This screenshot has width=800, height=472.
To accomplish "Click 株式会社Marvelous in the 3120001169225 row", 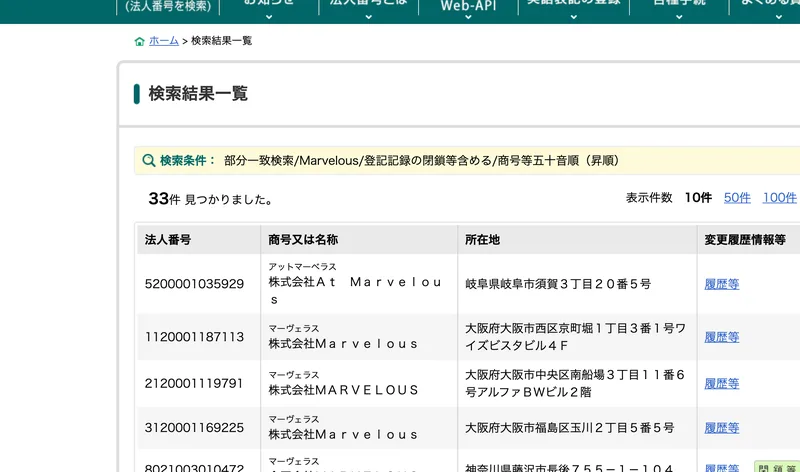I will (343, 435).
